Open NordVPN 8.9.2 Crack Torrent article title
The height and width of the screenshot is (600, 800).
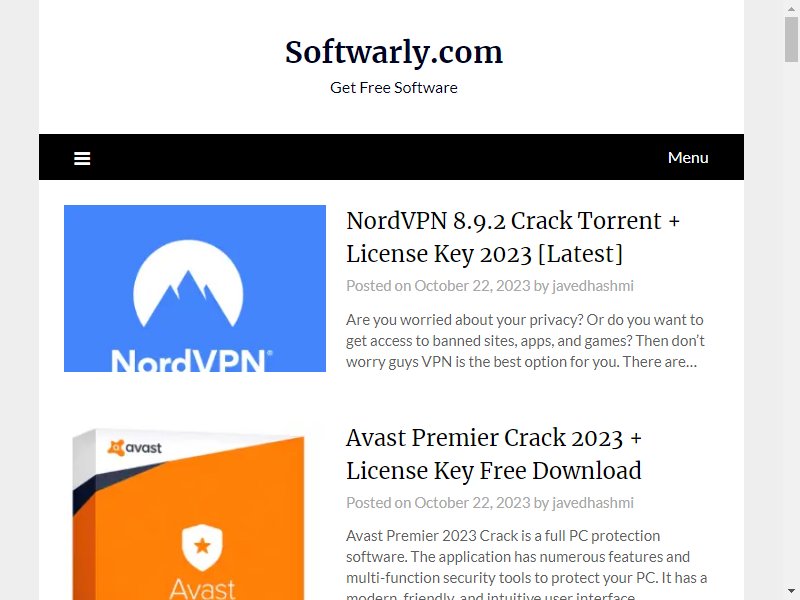pos(513,237)
